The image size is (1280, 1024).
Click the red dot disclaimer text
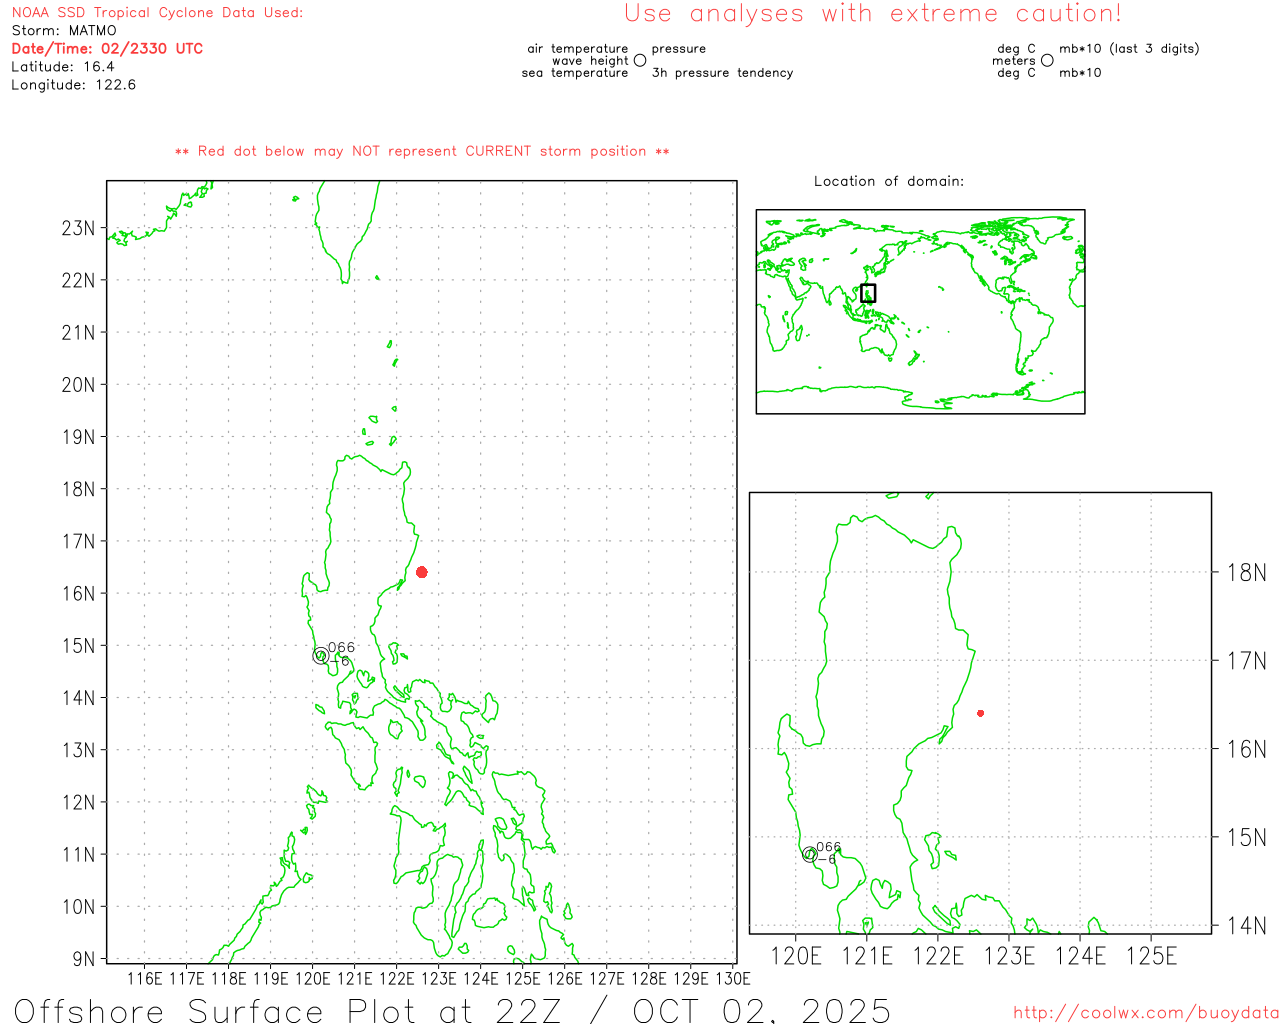422,151
